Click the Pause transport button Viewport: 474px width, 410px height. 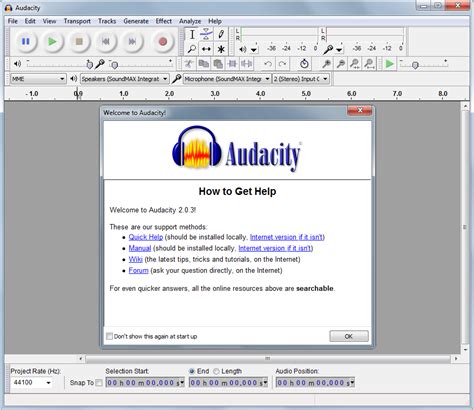(x=26, y=42)
